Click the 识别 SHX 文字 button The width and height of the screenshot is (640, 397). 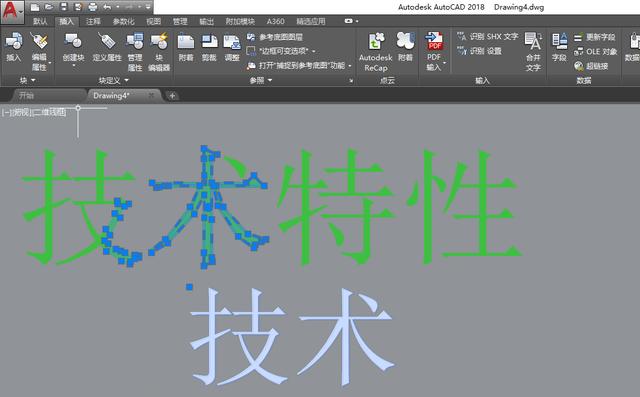[x=487, y=37]
